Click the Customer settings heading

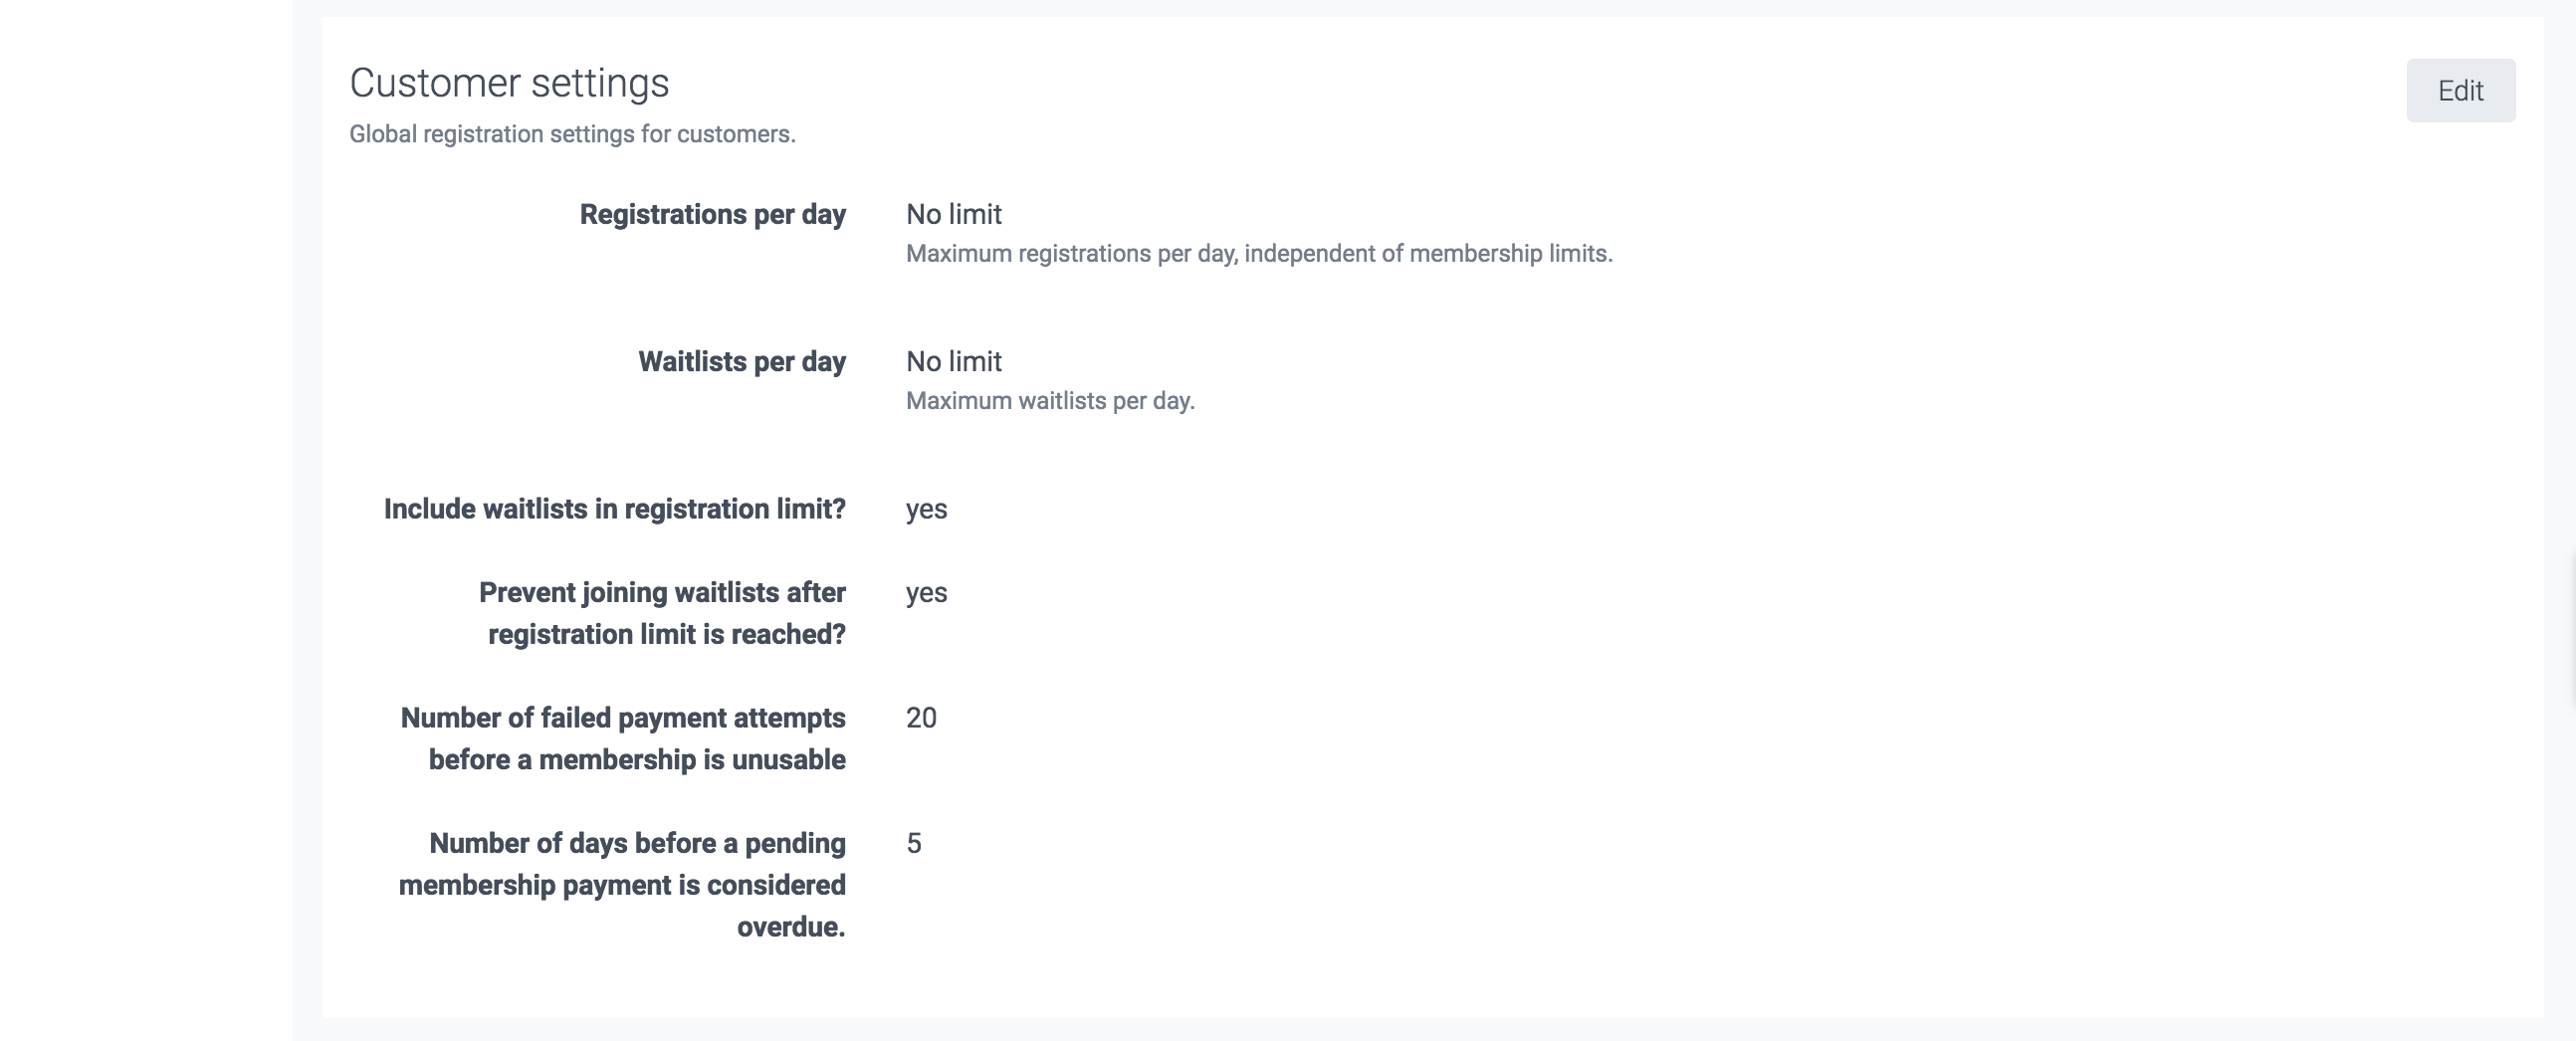509,83
